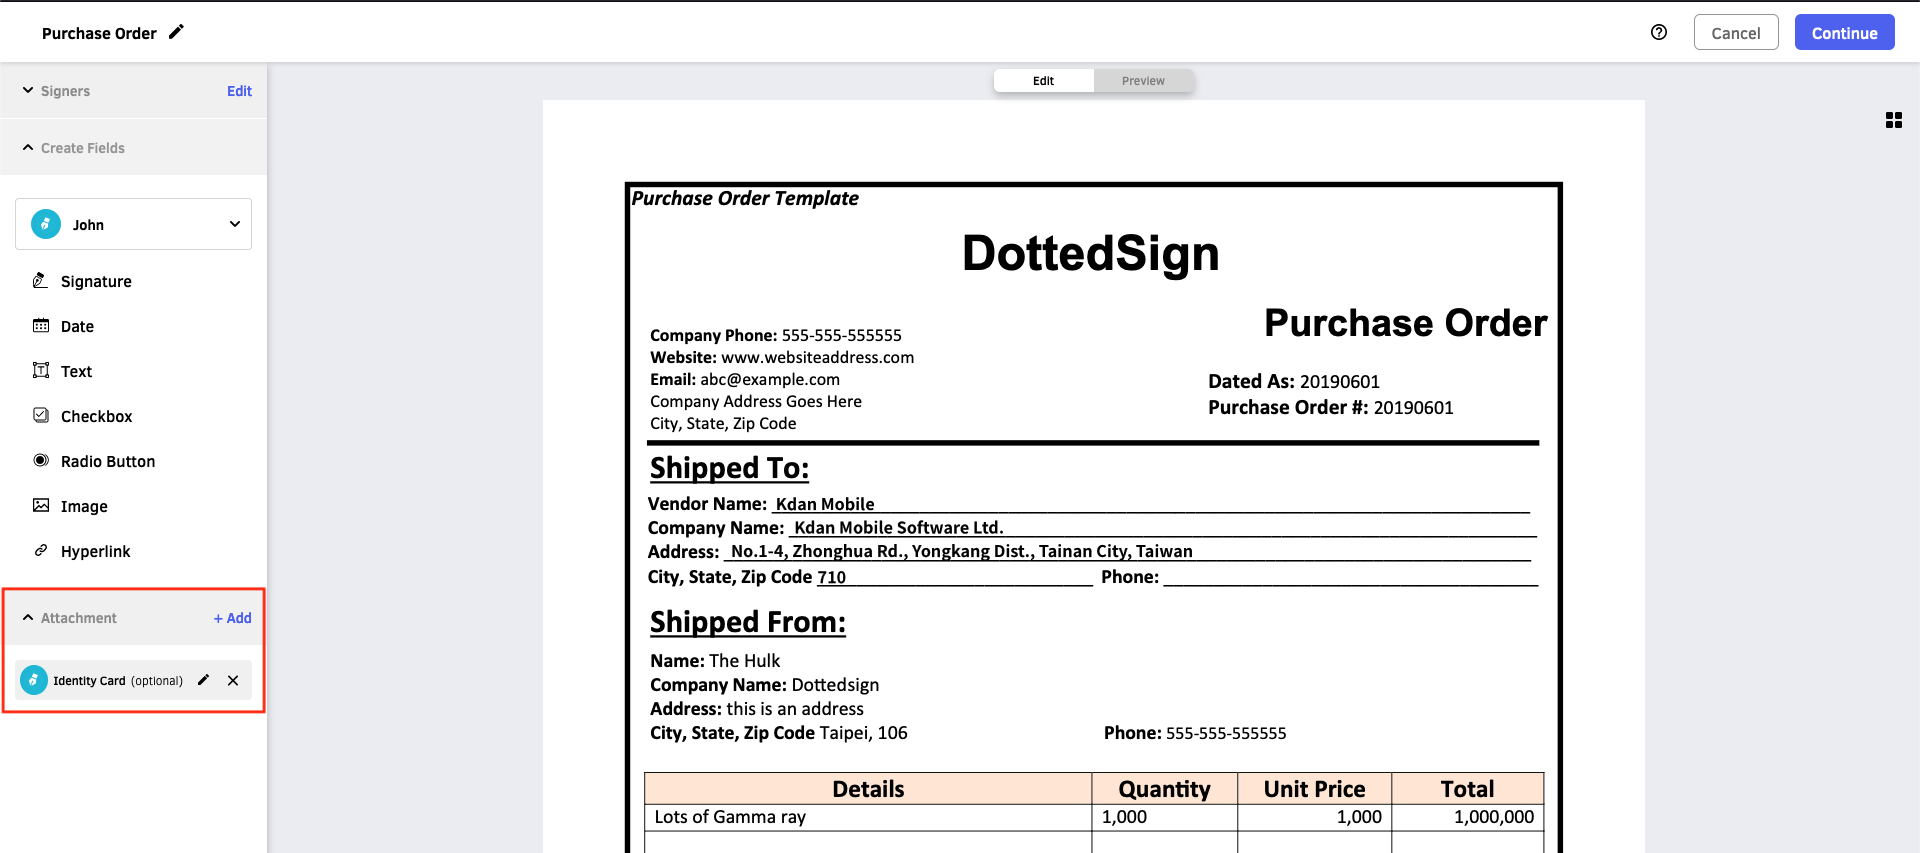Click the Name: The Hulk line
Viewport: 1920px width, 853px height.
point(715,661)
